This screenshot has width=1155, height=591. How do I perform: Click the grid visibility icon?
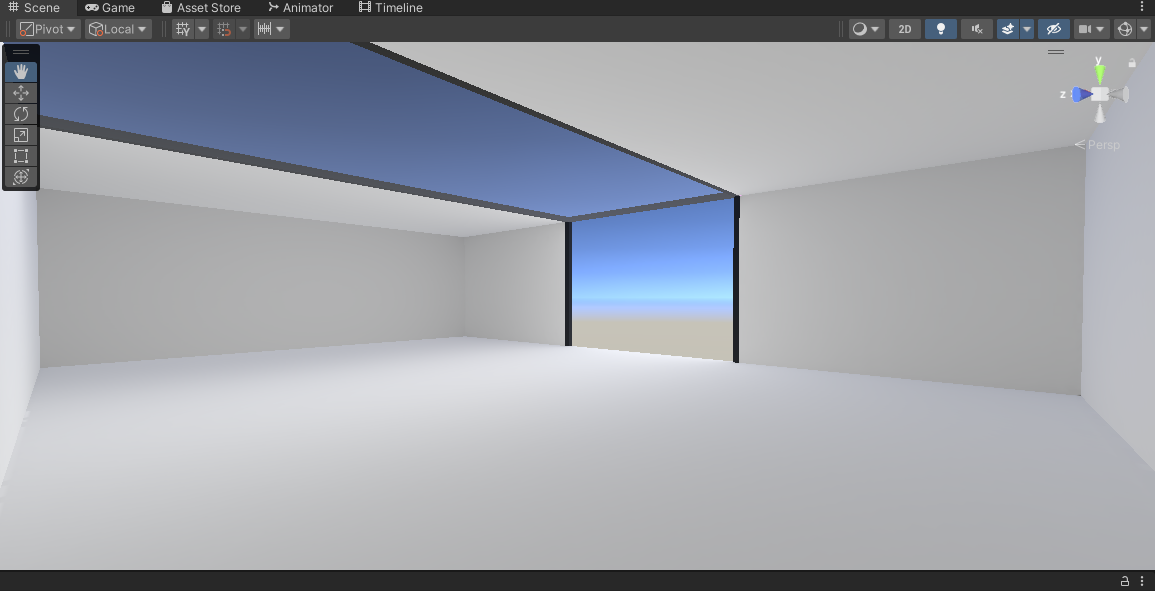point(183,29)
